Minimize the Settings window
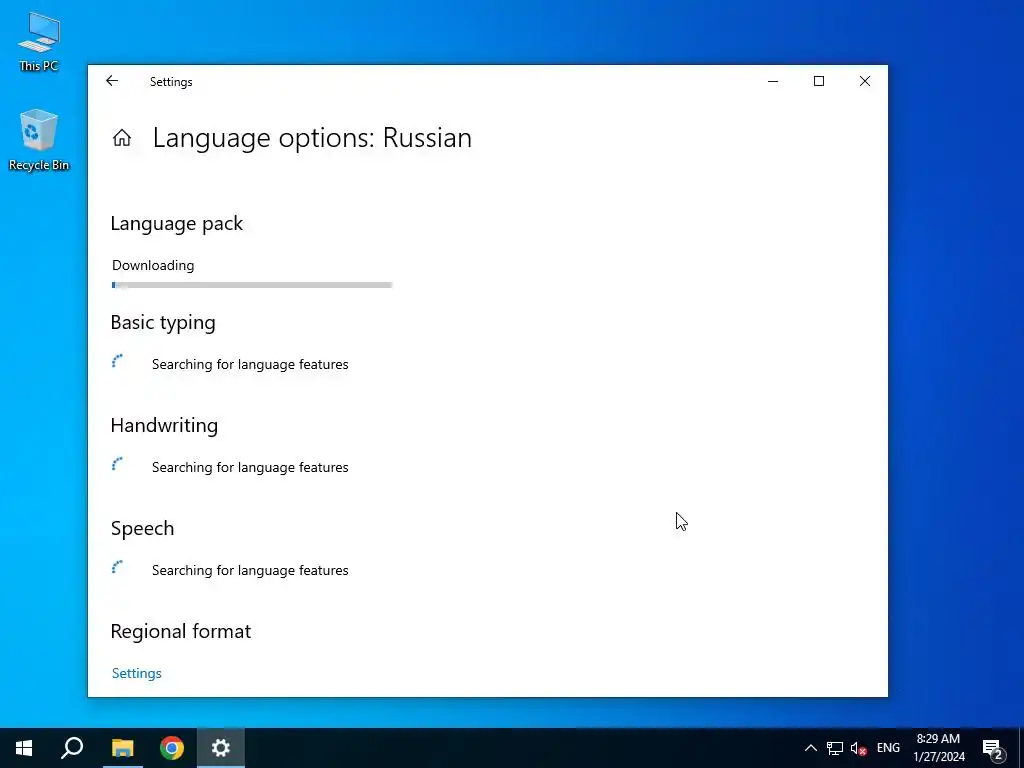 coord(773,81)
